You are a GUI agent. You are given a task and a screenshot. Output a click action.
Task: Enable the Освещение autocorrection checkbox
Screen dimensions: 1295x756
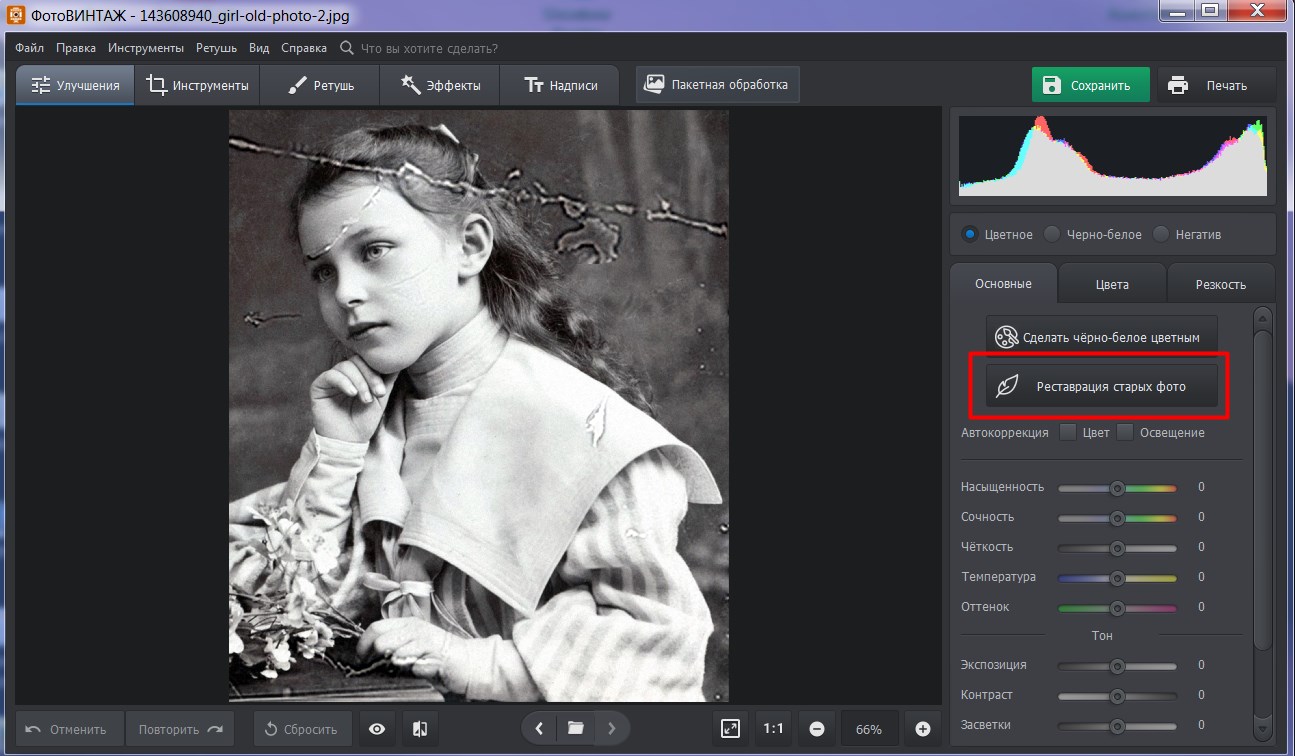(1125, 433)
